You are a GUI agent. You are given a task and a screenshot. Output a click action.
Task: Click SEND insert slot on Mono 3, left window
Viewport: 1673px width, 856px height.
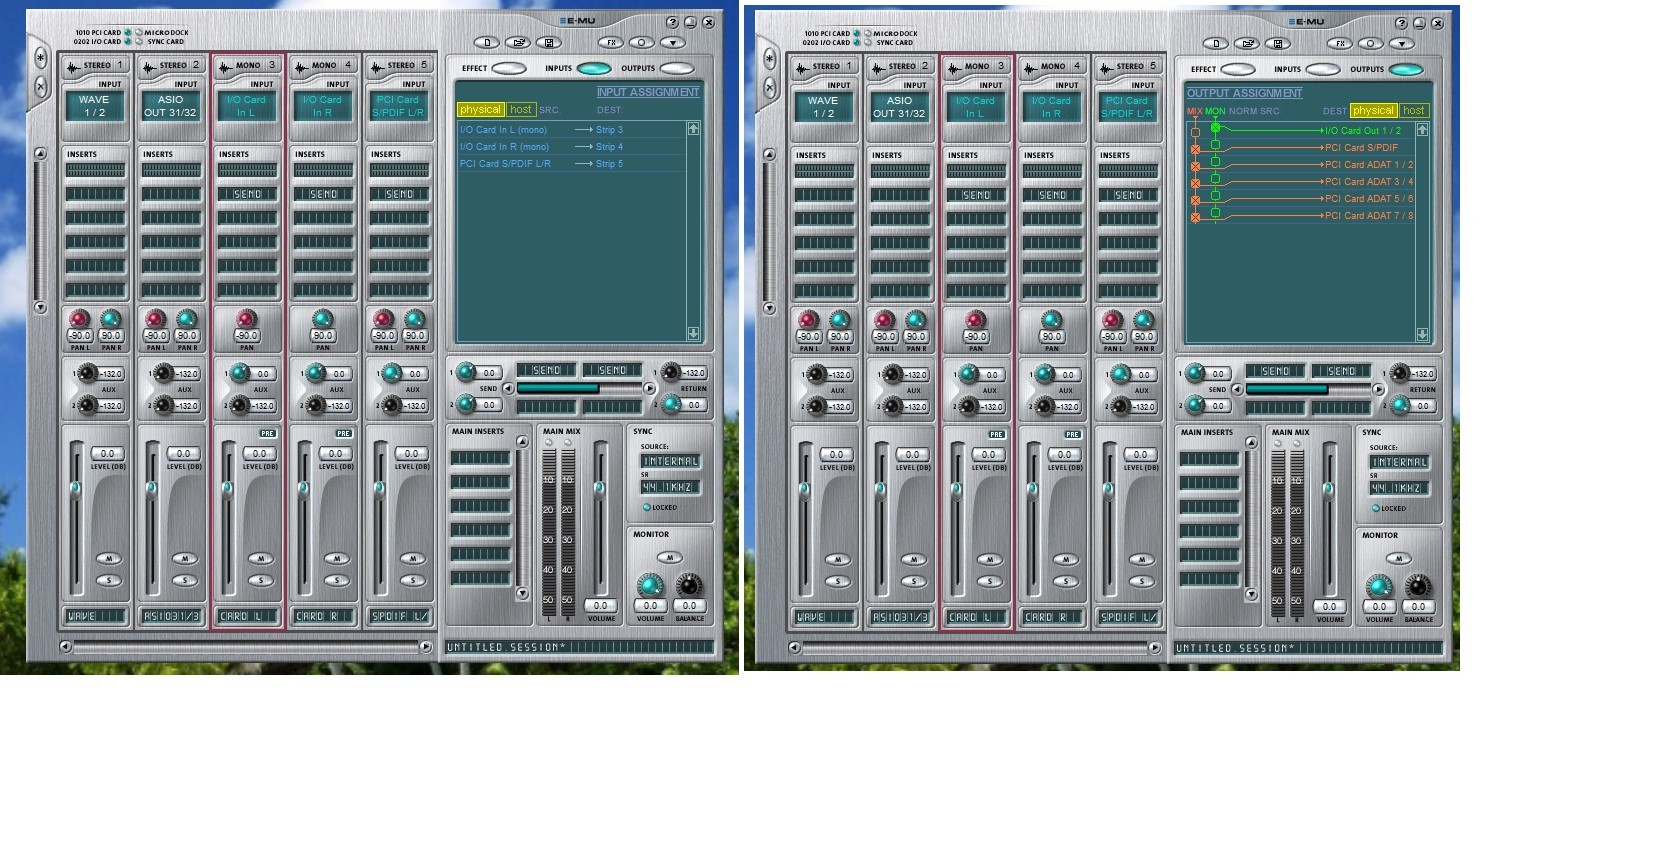[247, 194]
